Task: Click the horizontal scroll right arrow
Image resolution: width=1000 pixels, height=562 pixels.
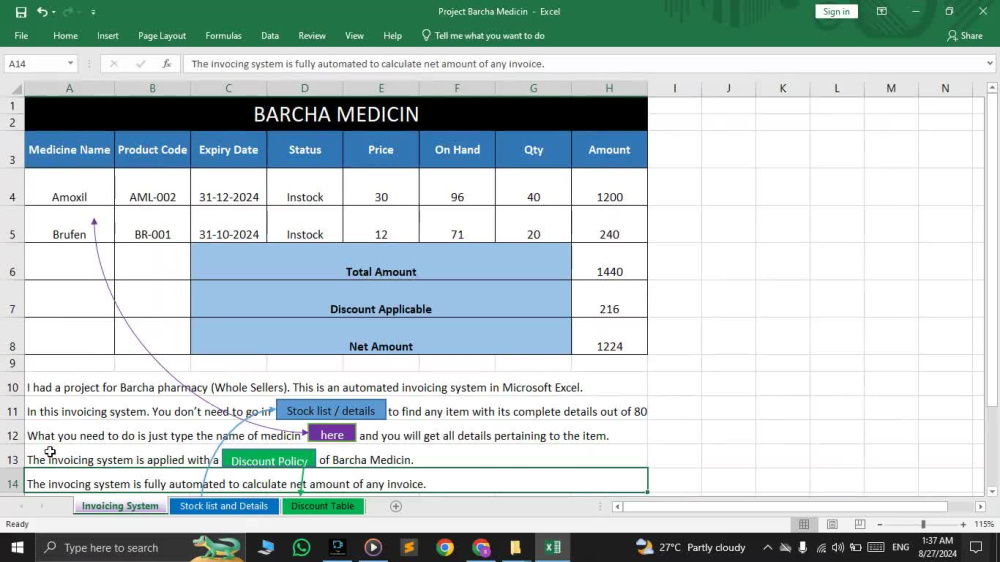Action: pyautogui.click(x=980, y=507)
